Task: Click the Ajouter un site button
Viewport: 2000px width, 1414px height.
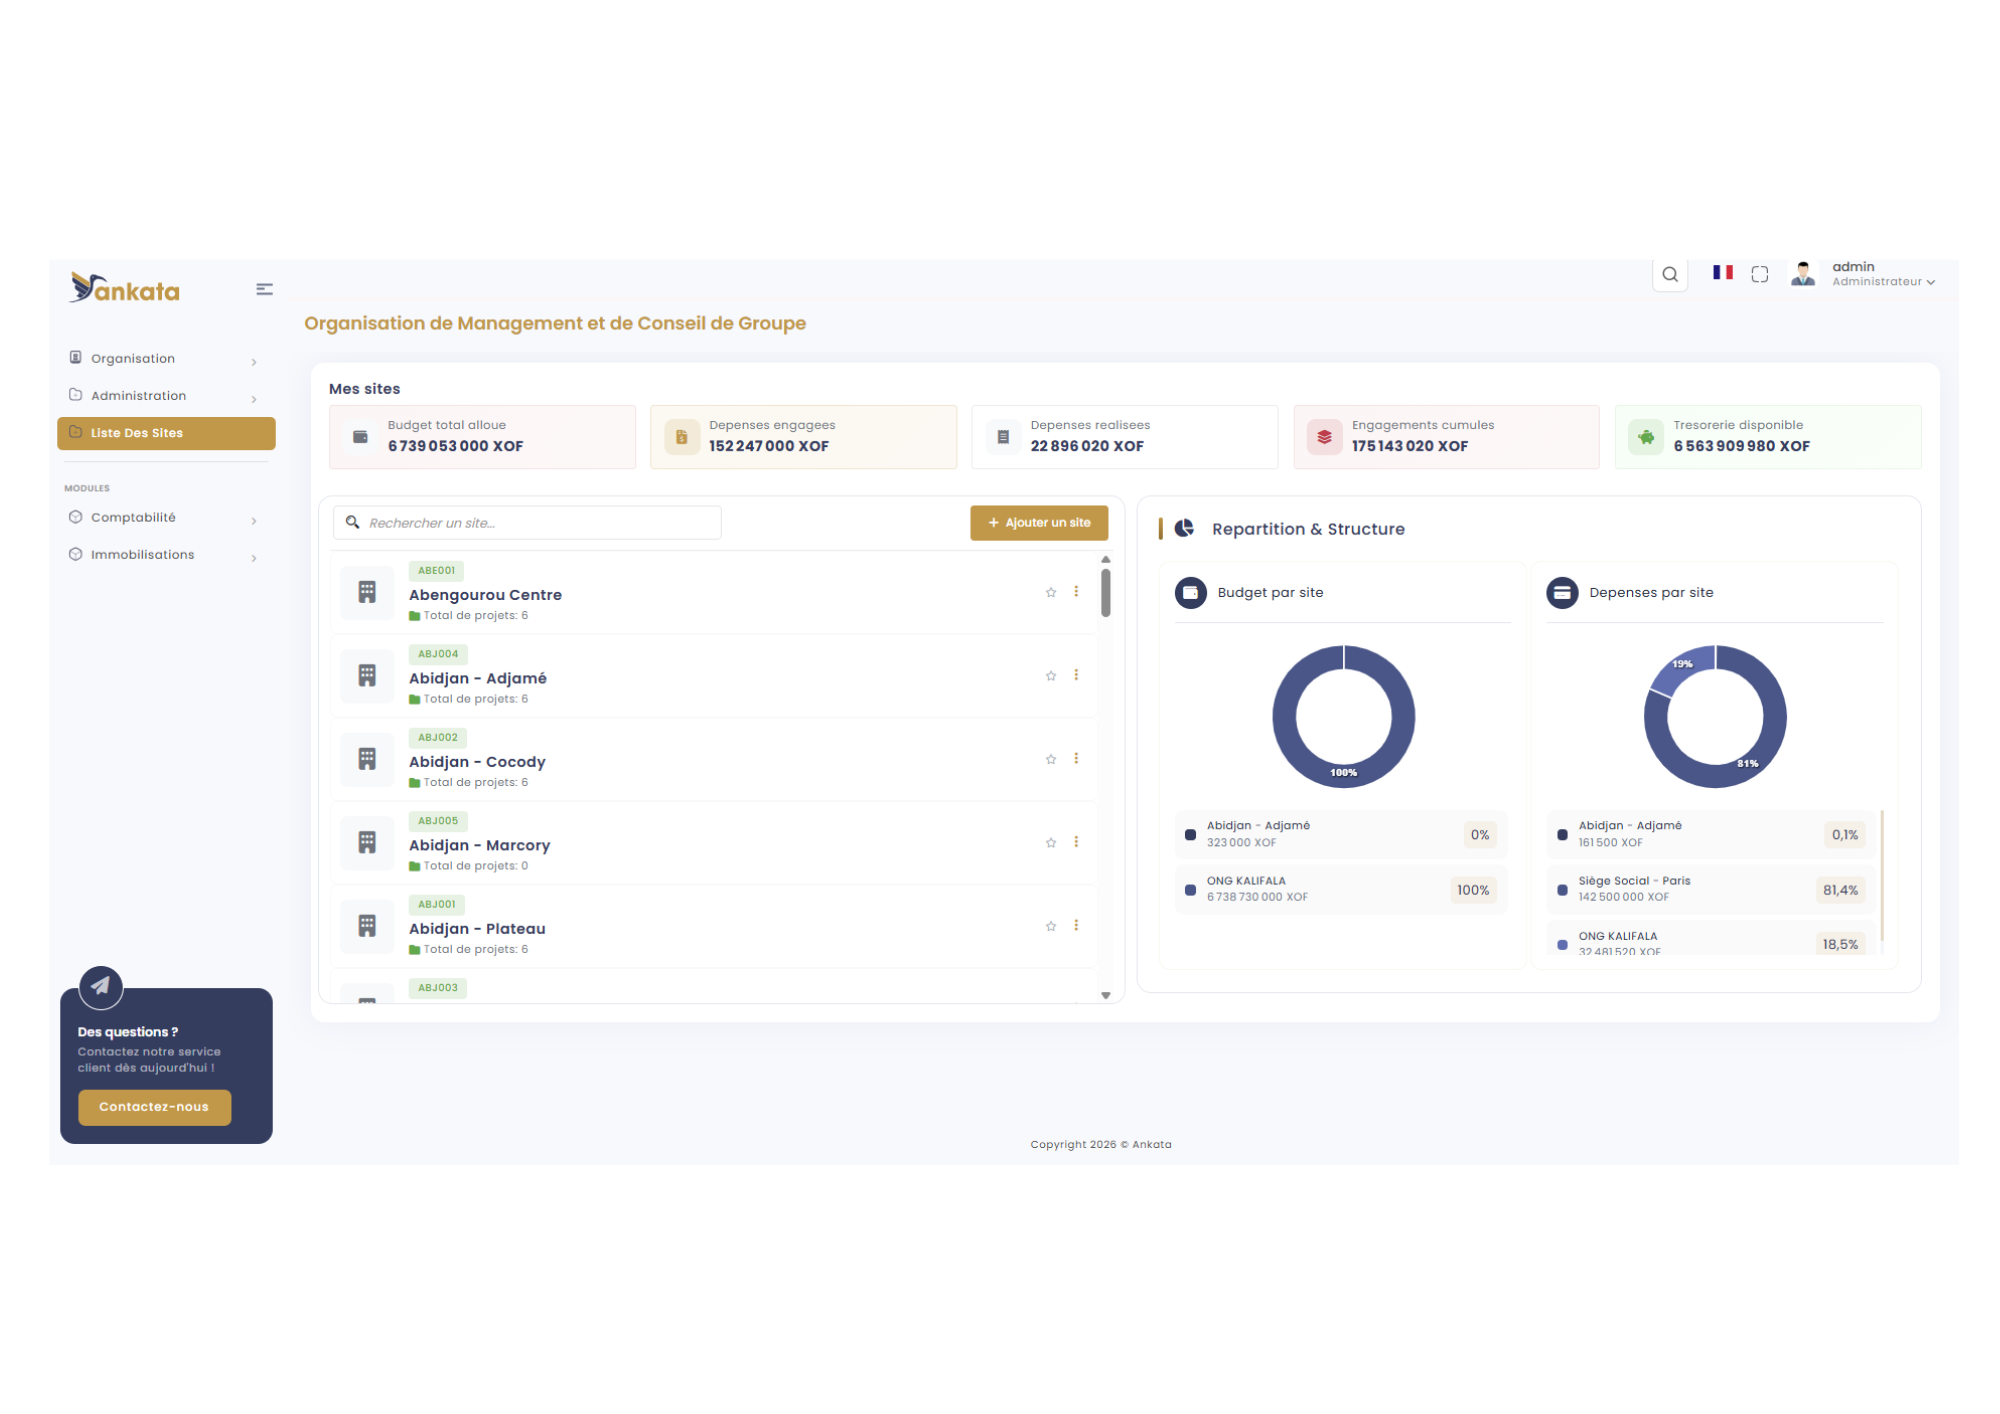Action: (1038, 522)
